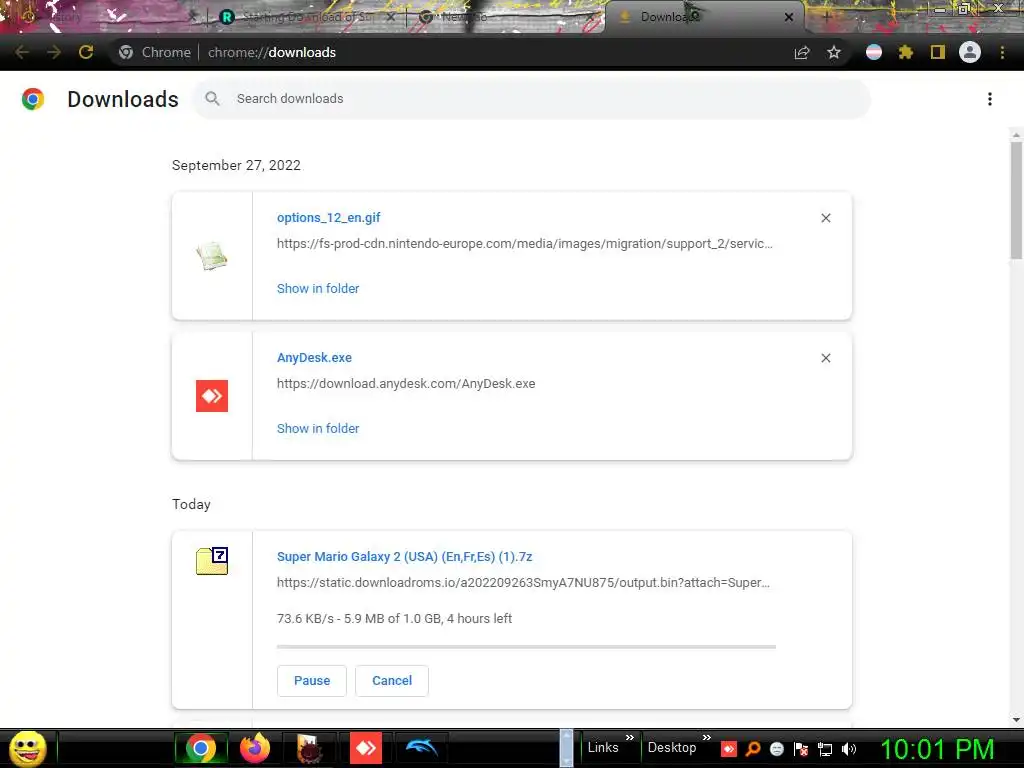Remove options_12_en.gif from the list
The image size is (1024, 768).
coord(825,218)
